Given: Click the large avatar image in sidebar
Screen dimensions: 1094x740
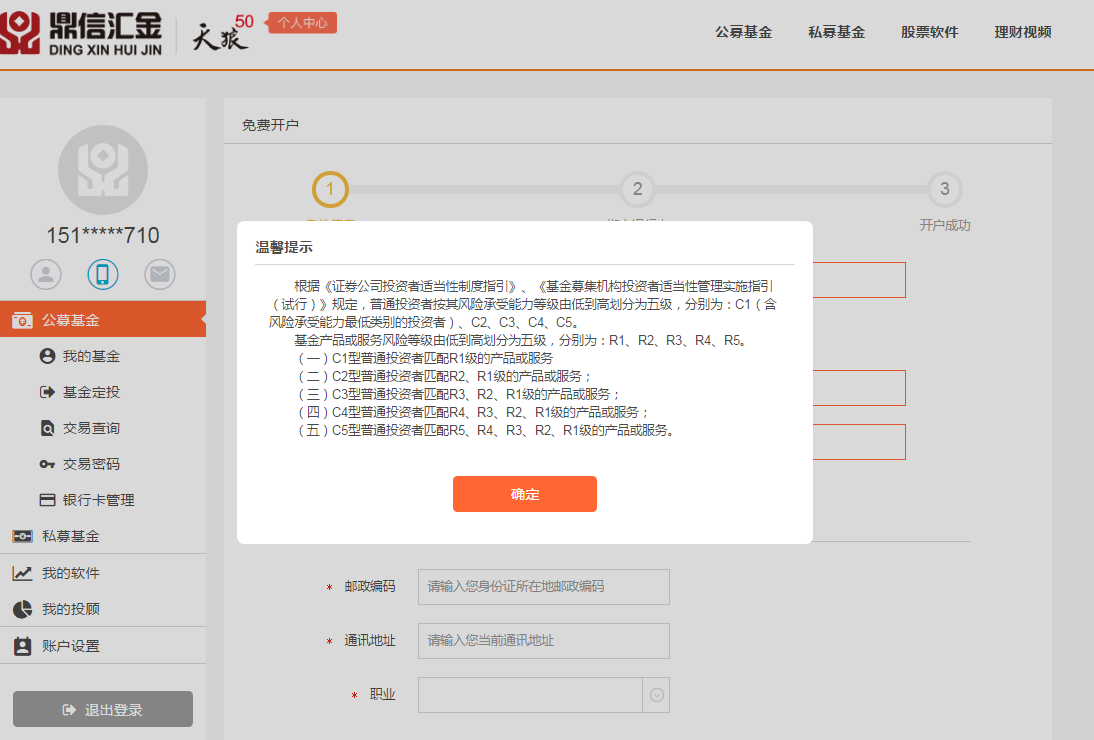Looking at the screenshot, I should [x=103, y=170].
